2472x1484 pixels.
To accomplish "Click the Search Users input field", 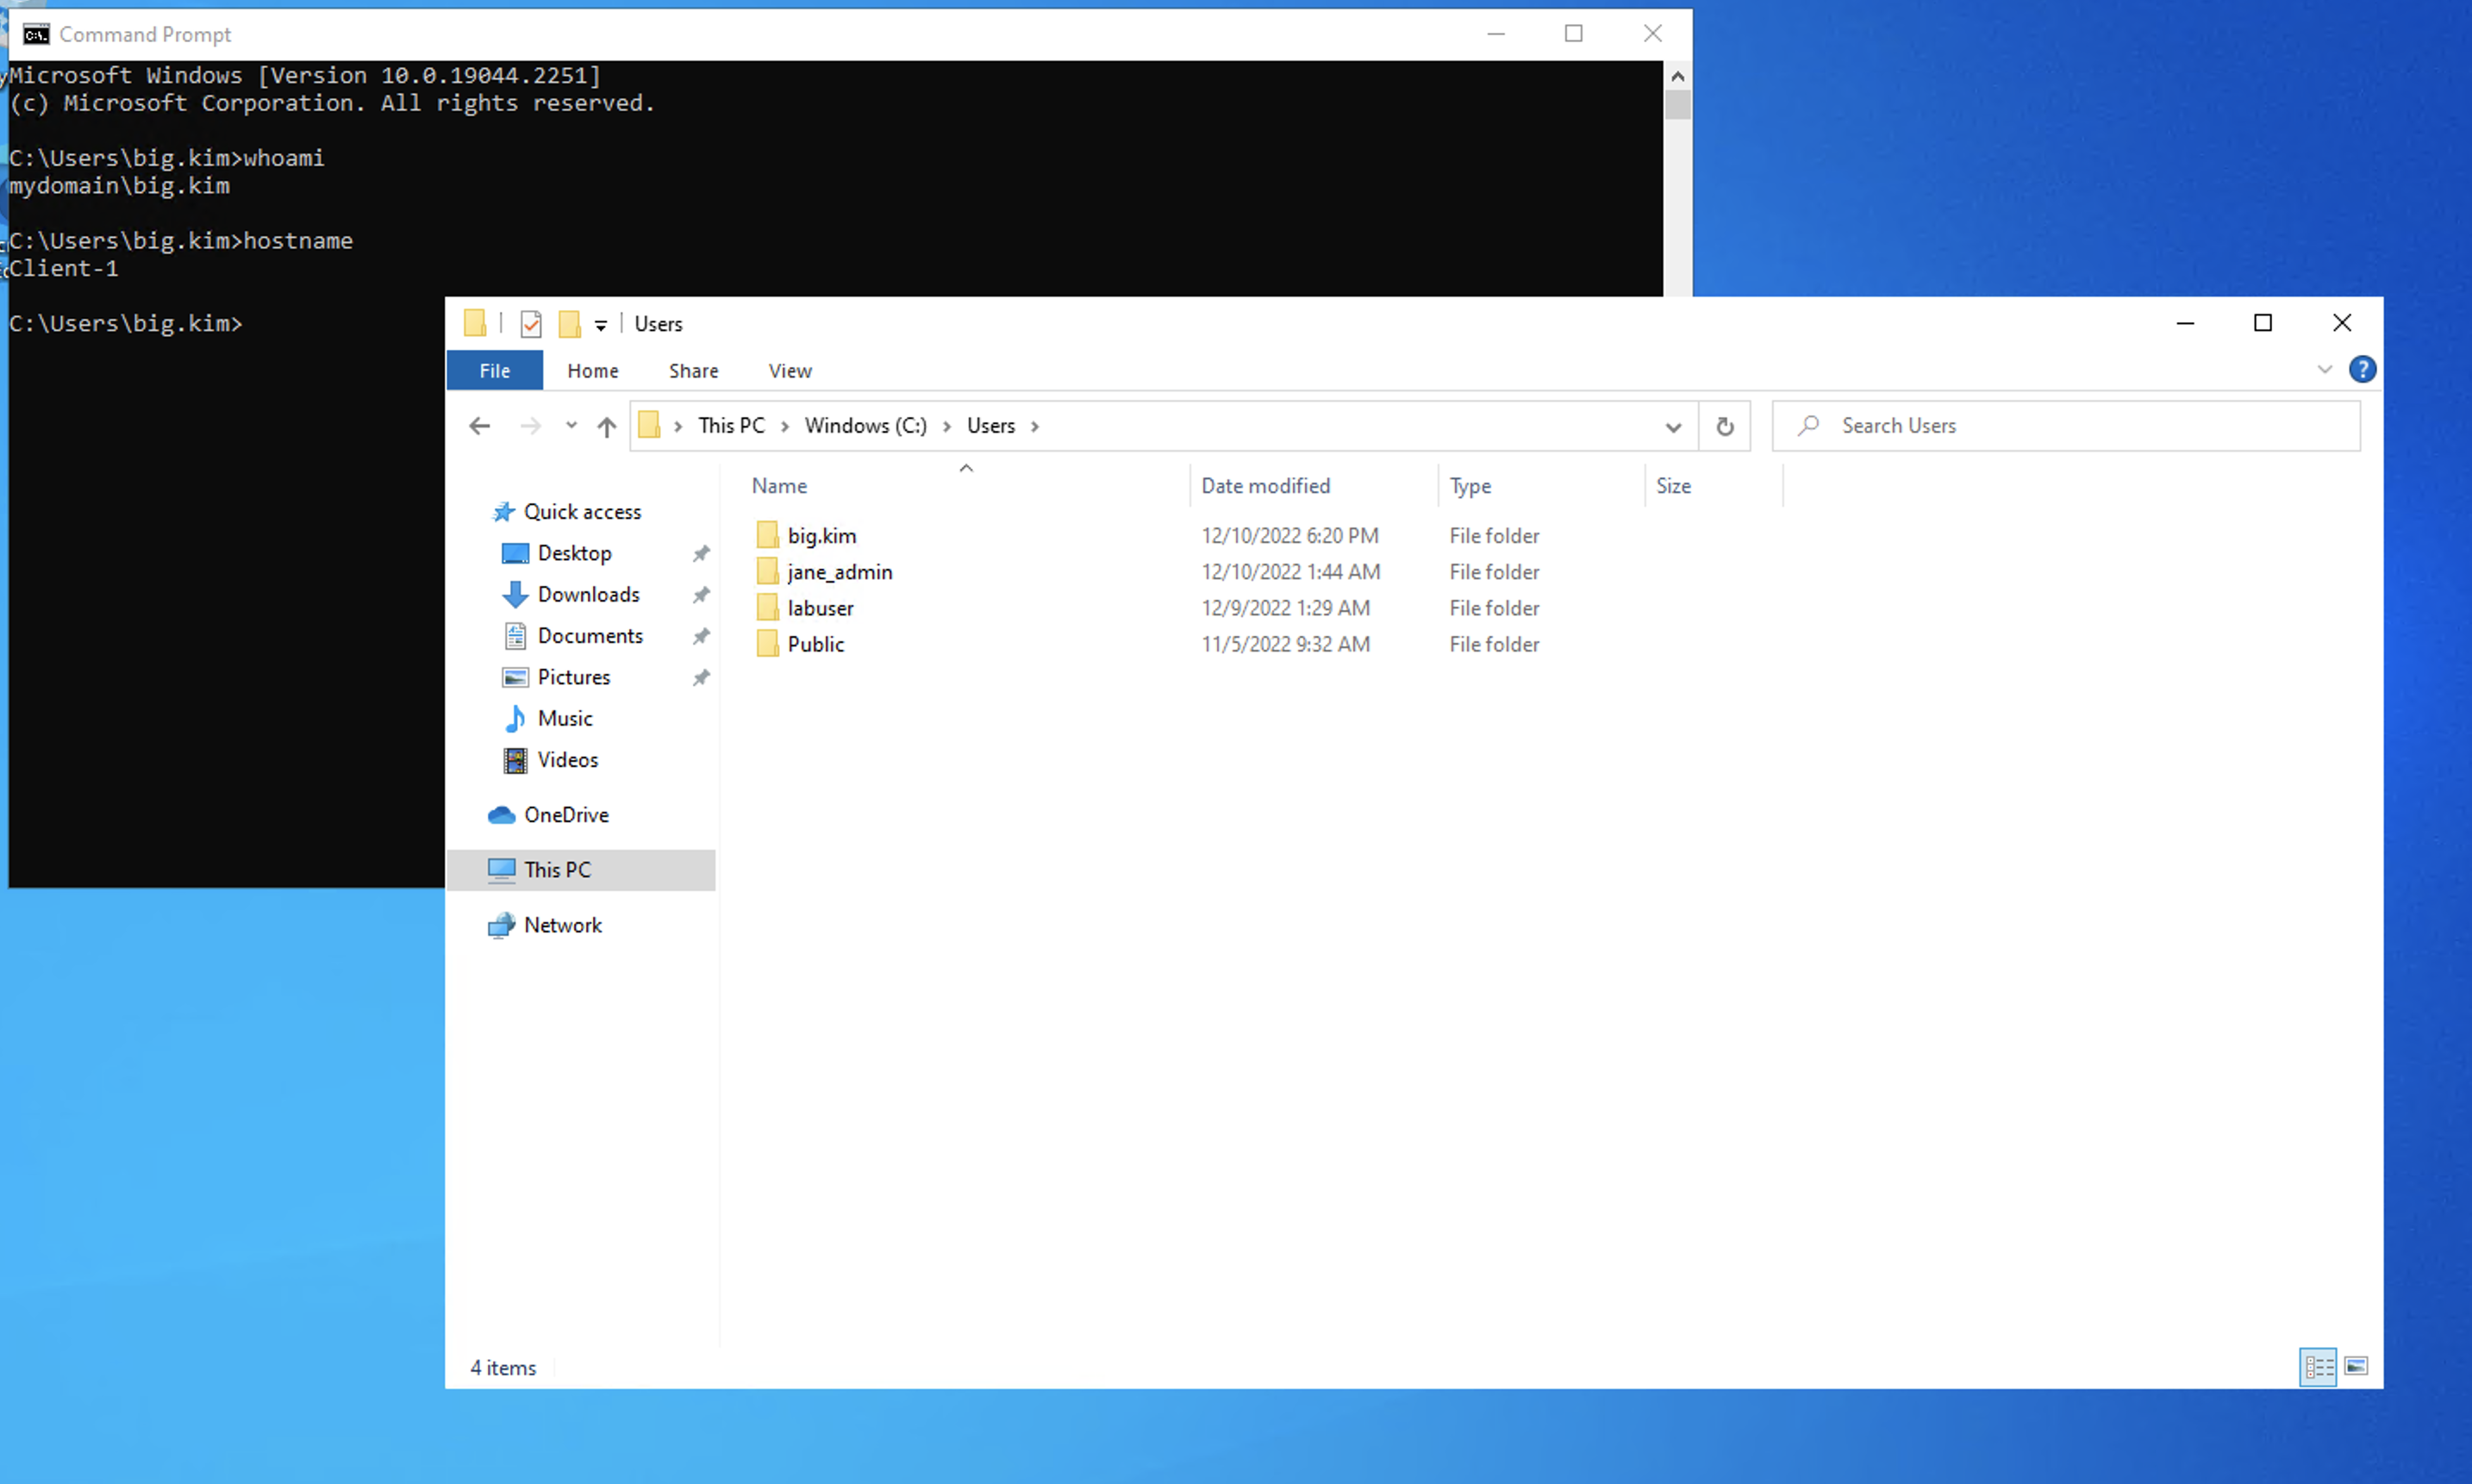I will click(x=2066, y=426).
